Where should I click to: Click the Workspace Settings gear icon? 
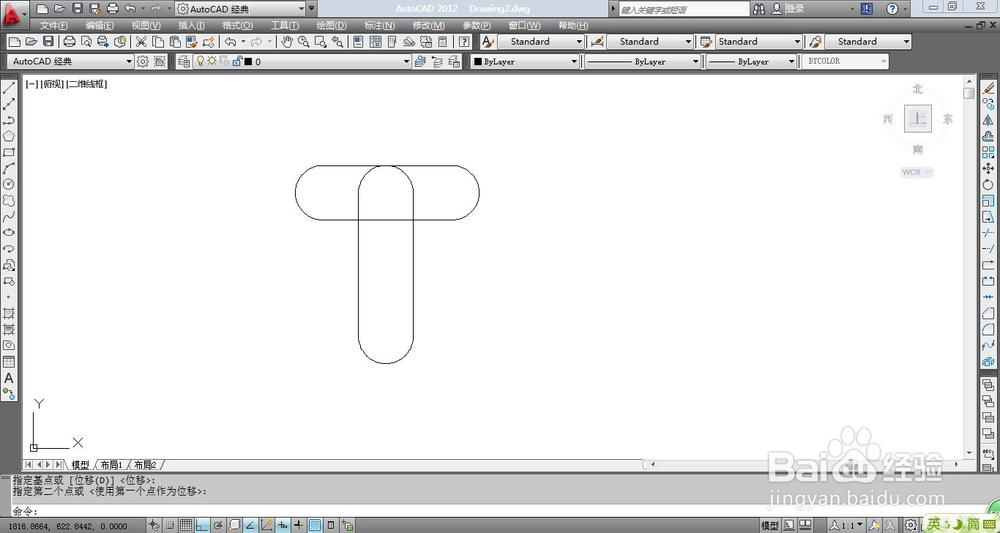tap(143, 61)
